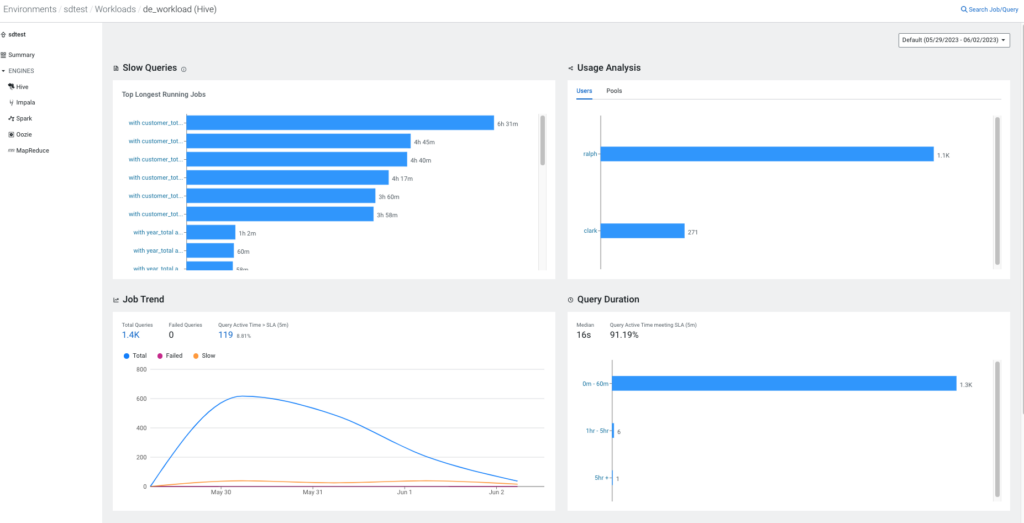Click the Slow Queries panel scrollbar
Viewport: 1024px width, 523px height.
tap(543, 140)
